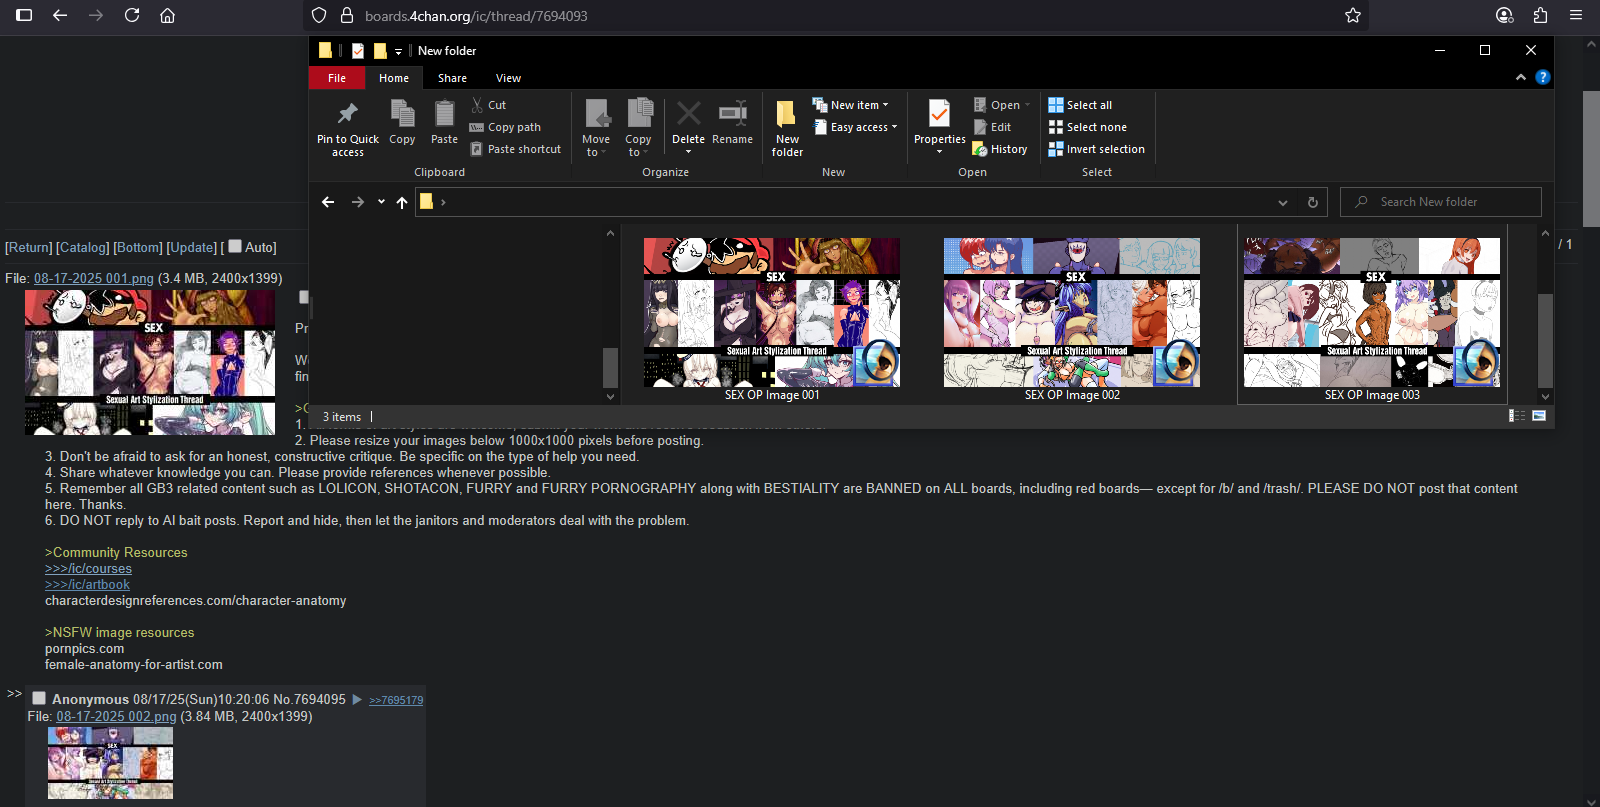Screen dimensions: 1600x807
Task: Select the SEX OP Image 002 file
Action: click(1072, 319)
